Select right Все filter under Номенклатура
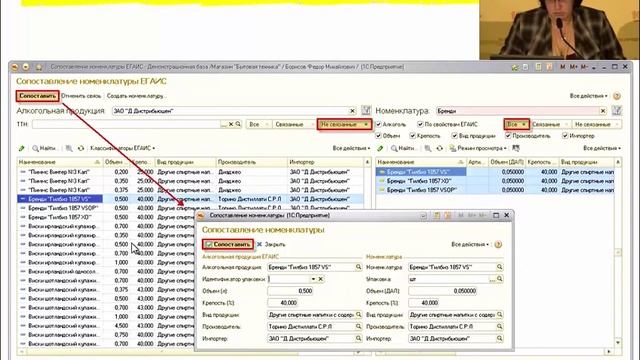The image size is (640, 360). pyautogui.click(x=516, y=124)
